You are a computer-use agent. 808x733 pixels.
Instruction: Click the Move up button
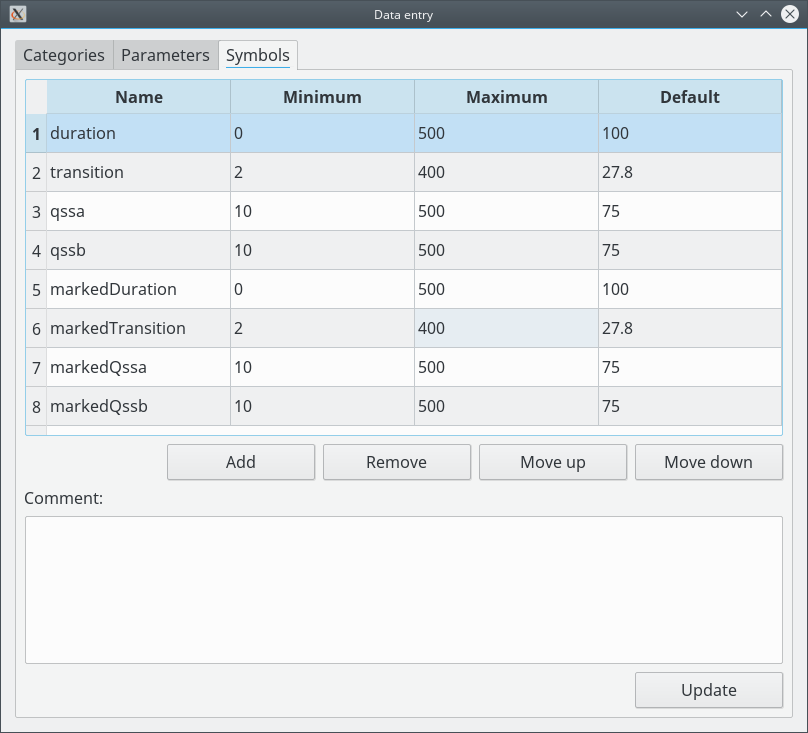(553, 462)
